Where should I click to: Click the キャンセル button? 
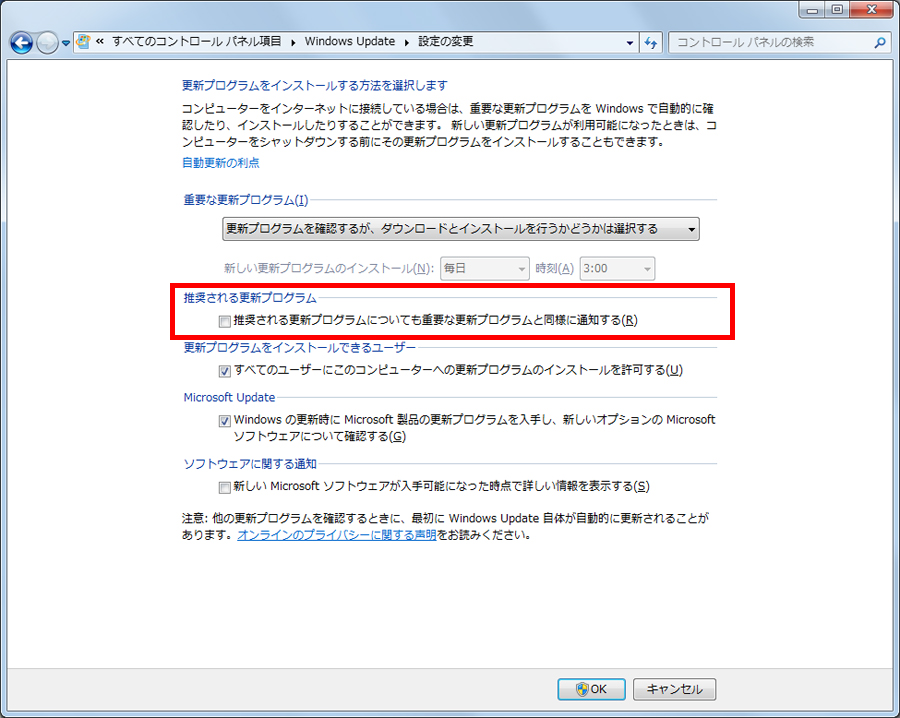tap(674, 689)
